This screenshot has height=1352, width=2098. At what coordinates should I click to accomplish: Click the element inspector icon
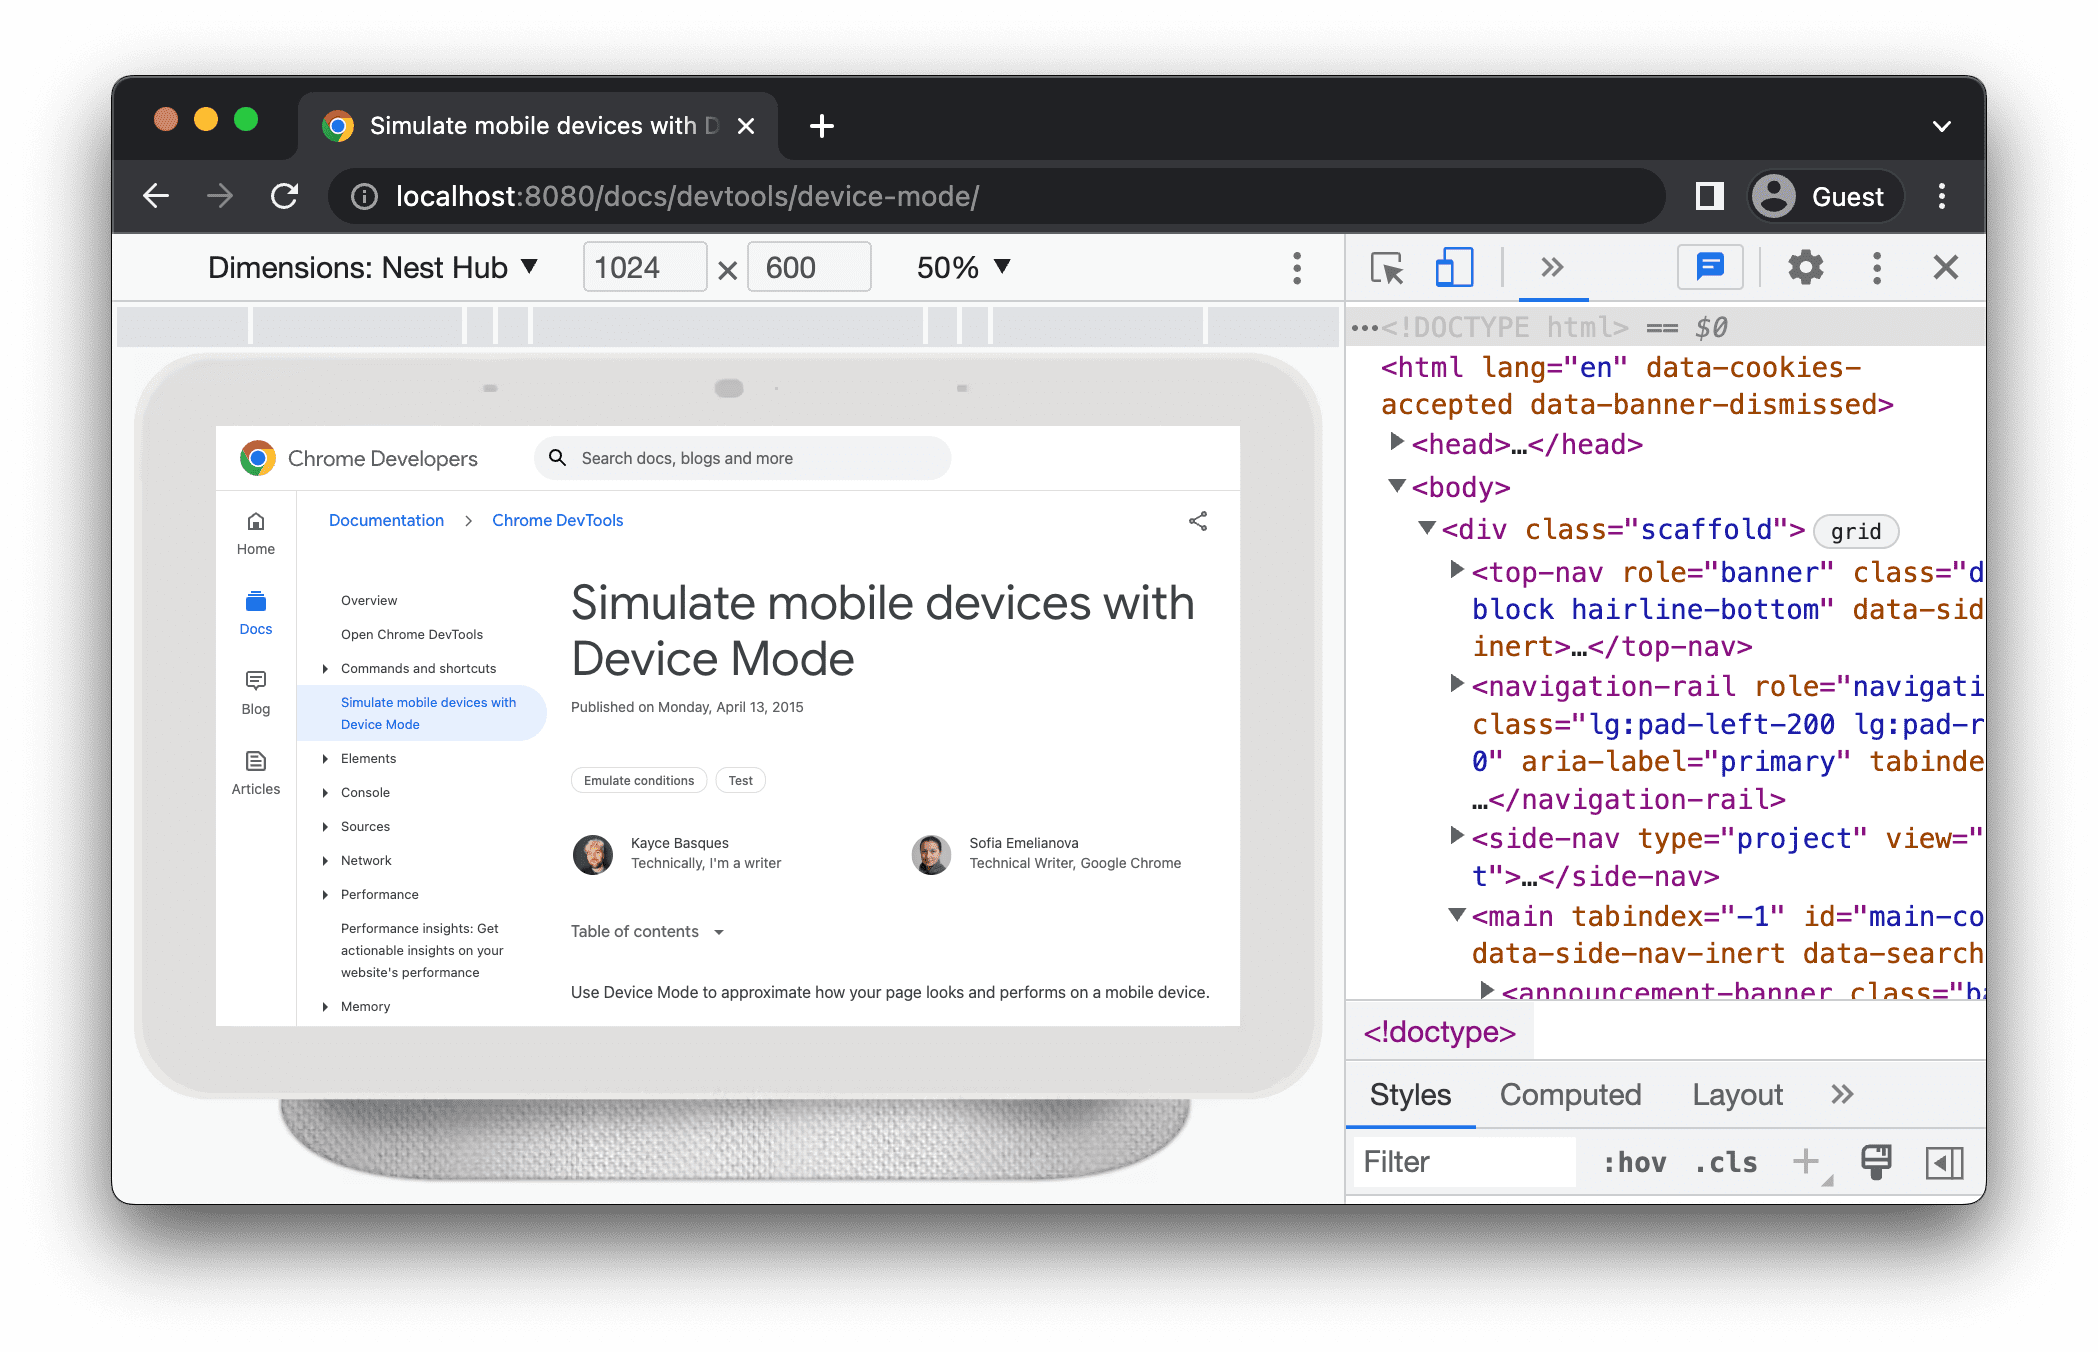1384,269
